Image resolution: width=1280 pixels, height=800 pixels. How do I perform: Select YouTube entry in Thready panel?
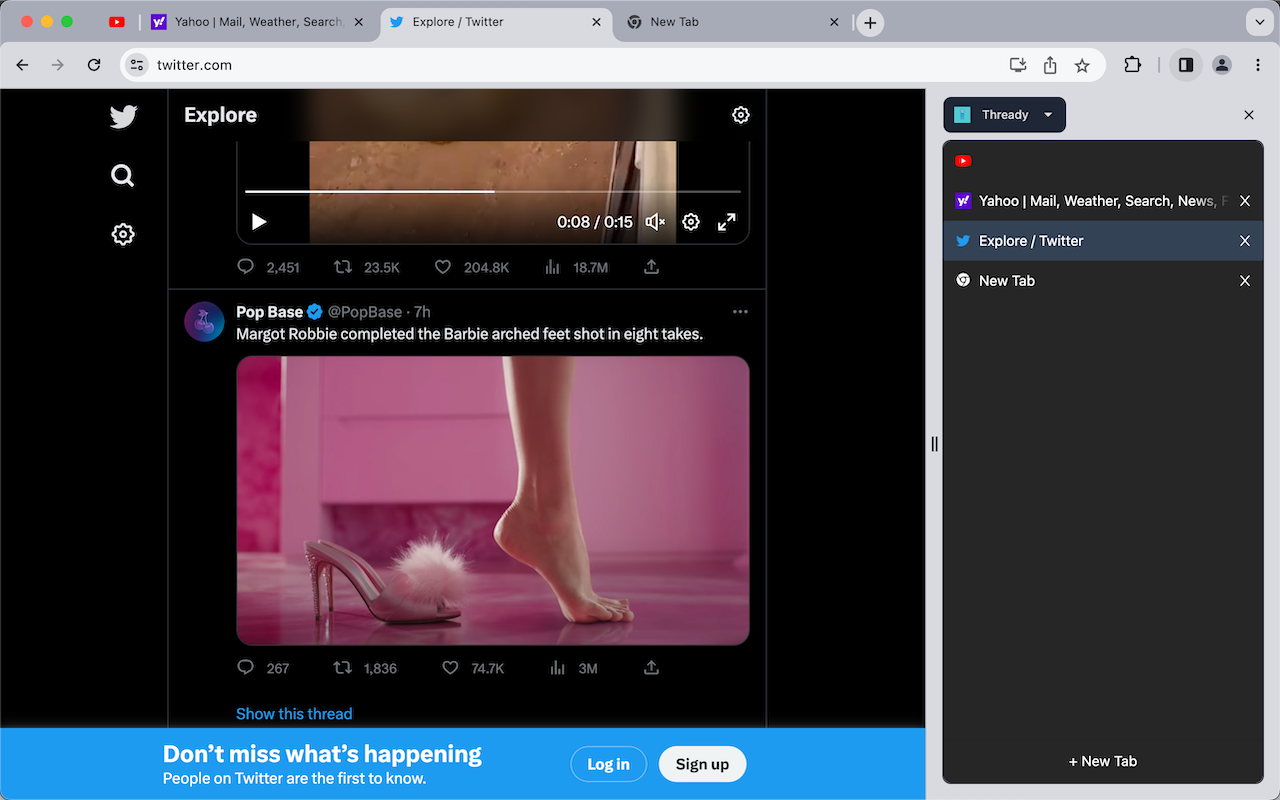[x=1103, y=161]
